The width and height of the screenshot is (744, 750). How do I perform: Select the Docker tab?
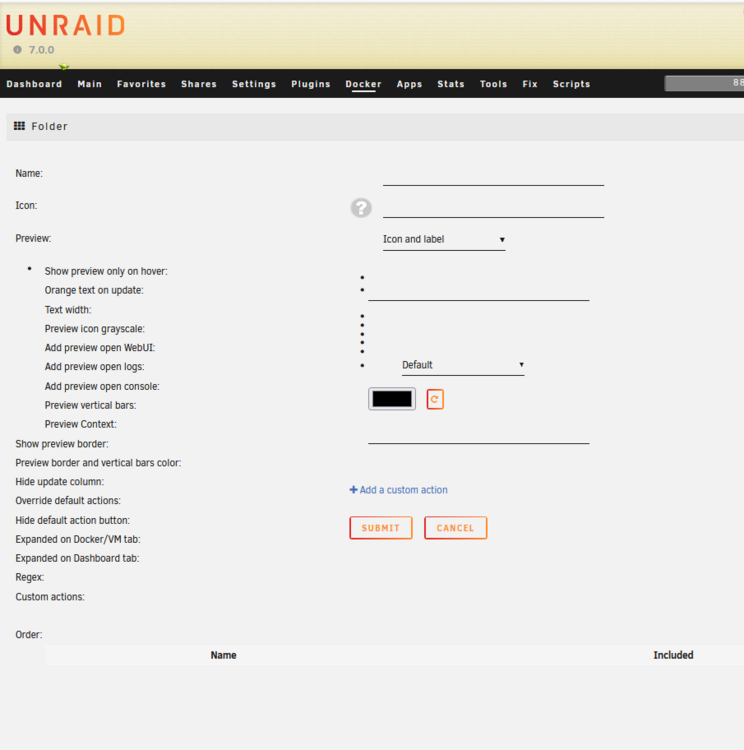363,84
